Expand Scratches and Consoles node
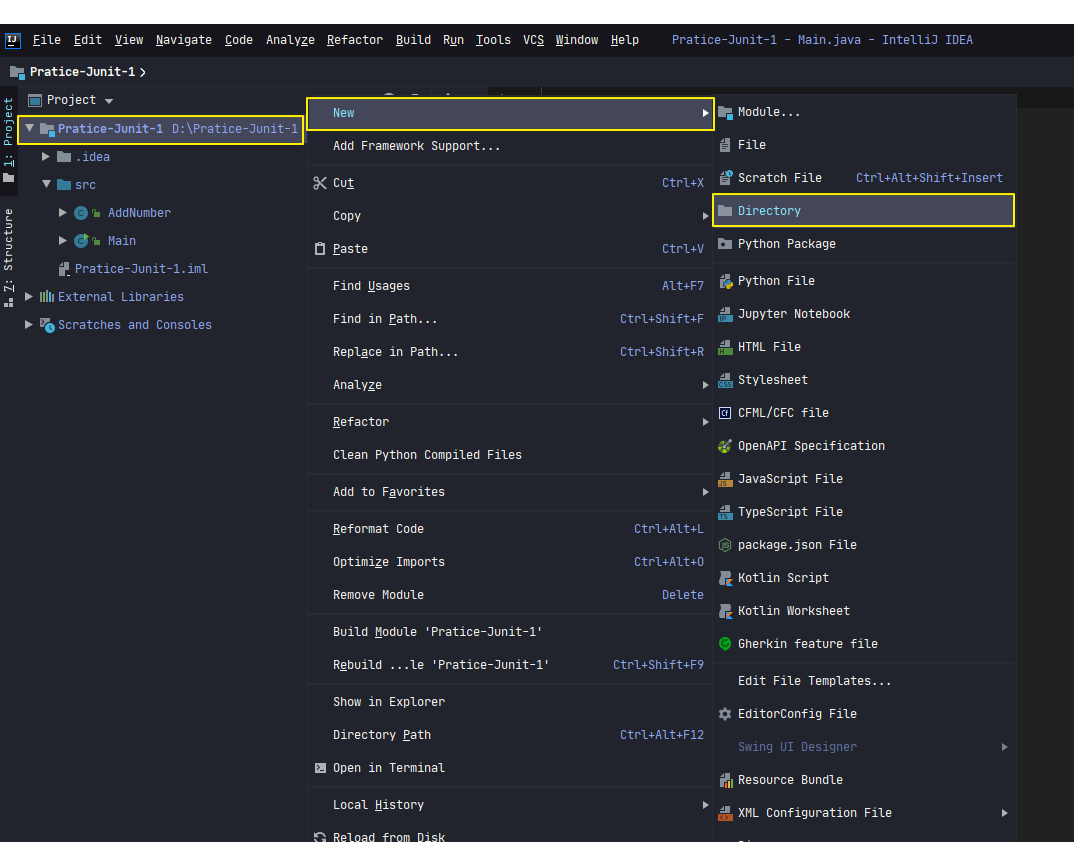This screenshot has width=1074, height=842. coord(29,325)
